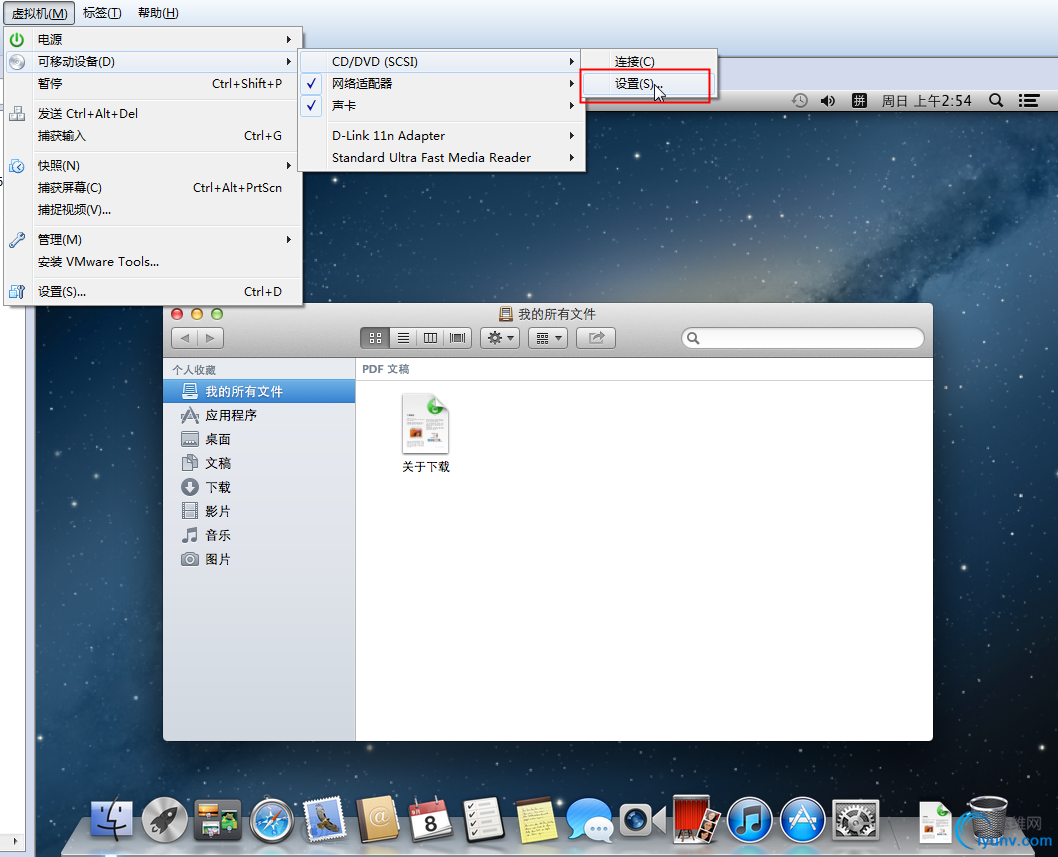The image size is (1058, 857).
Task: Click volume speaker icon in menu bar
Action: point(828,101)
